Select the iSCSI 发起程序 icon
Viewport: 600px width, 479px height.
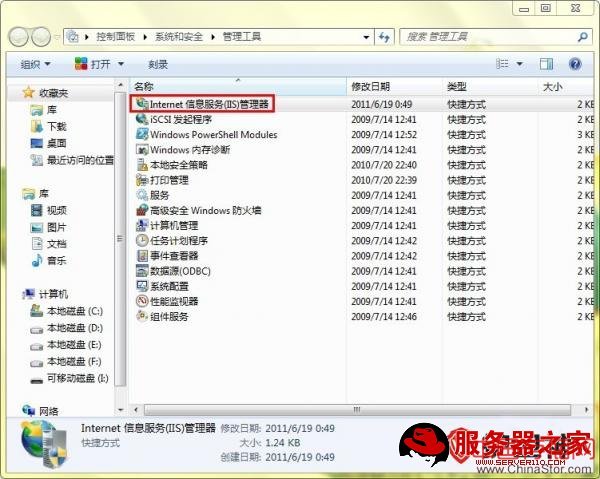[x=142, y=119]
